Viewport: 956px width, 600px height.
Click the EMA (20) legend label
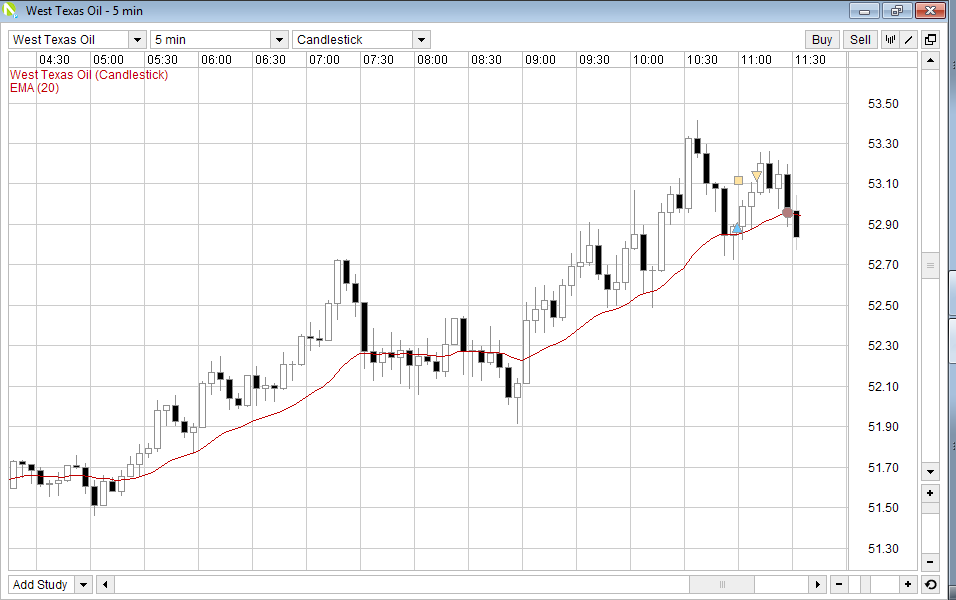(x=34, y=88)
